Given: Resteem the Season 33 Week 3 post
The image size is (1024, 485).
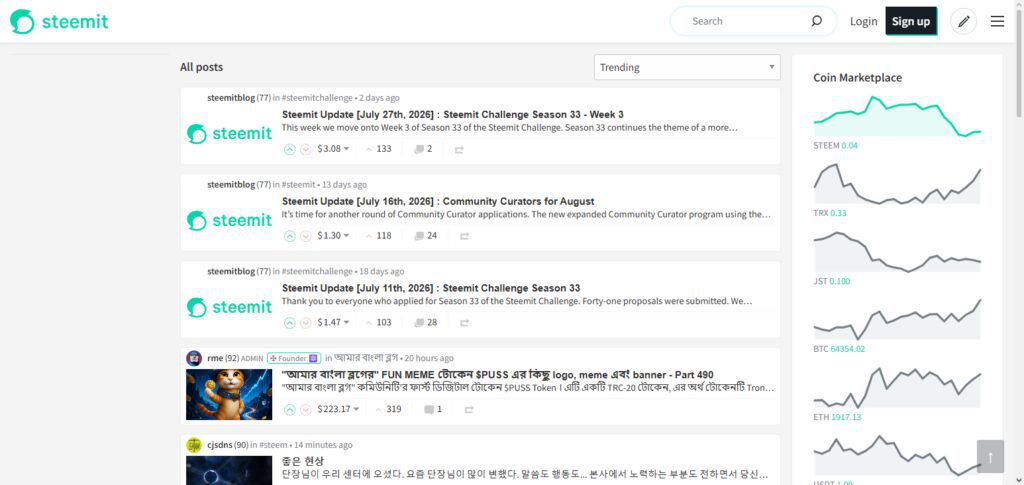Looking at the screenshot, I should 459,149.
